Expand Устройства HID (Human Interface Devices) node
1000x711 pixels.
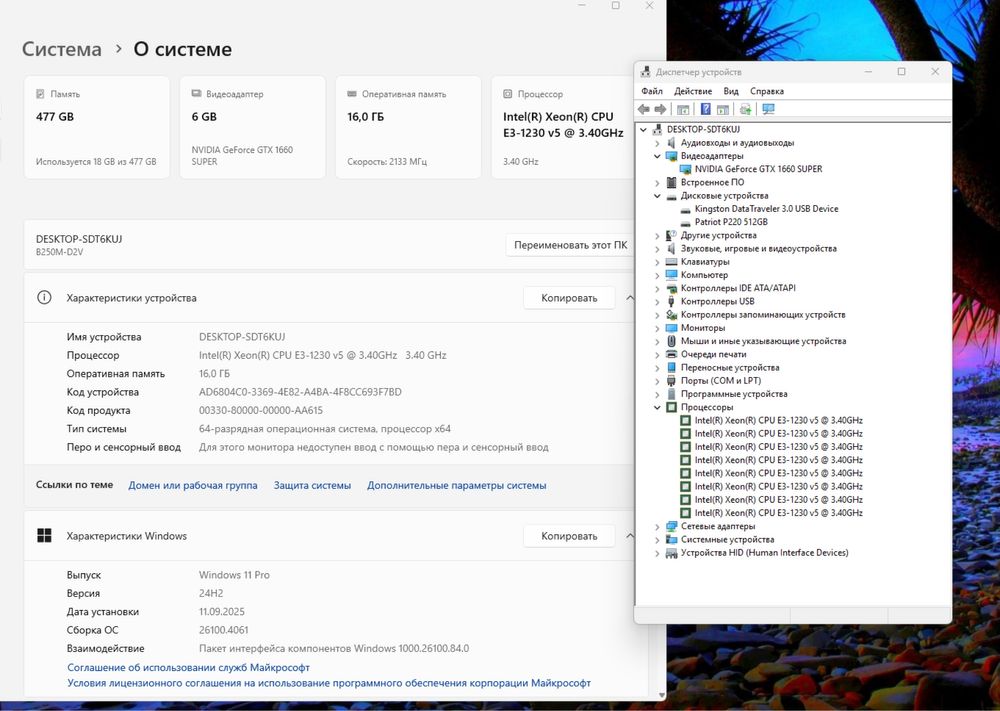tap(657, 553)
